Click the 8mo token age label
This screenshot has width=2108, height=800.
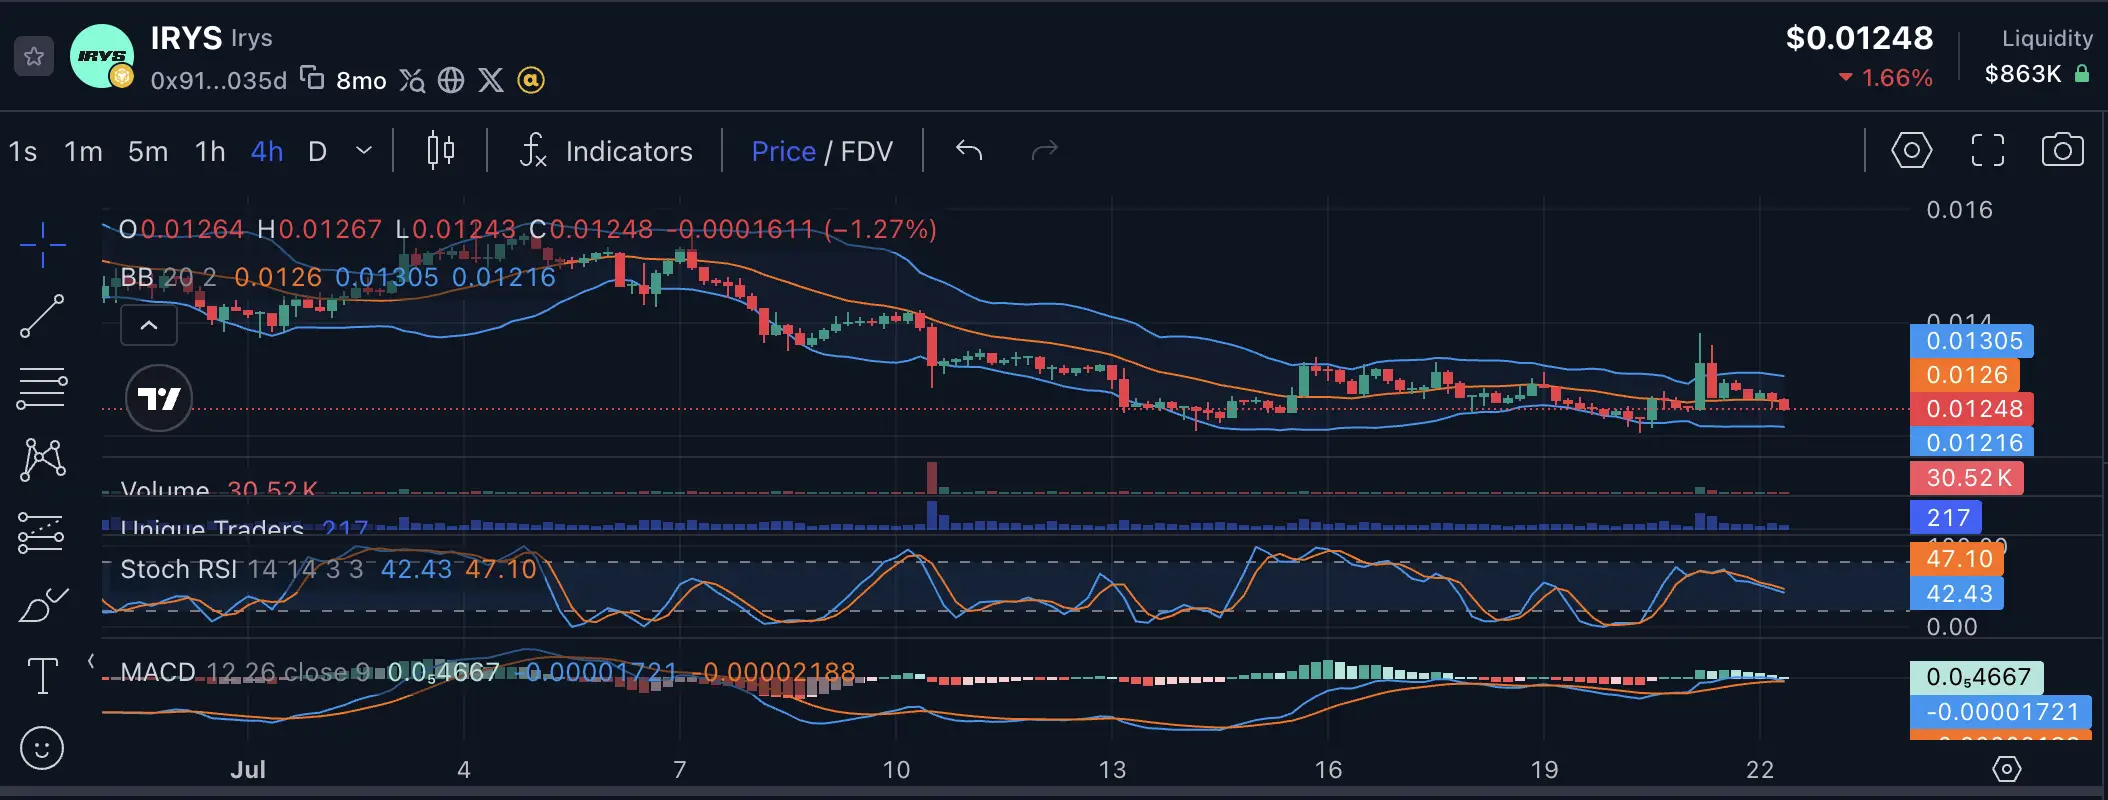361,81
